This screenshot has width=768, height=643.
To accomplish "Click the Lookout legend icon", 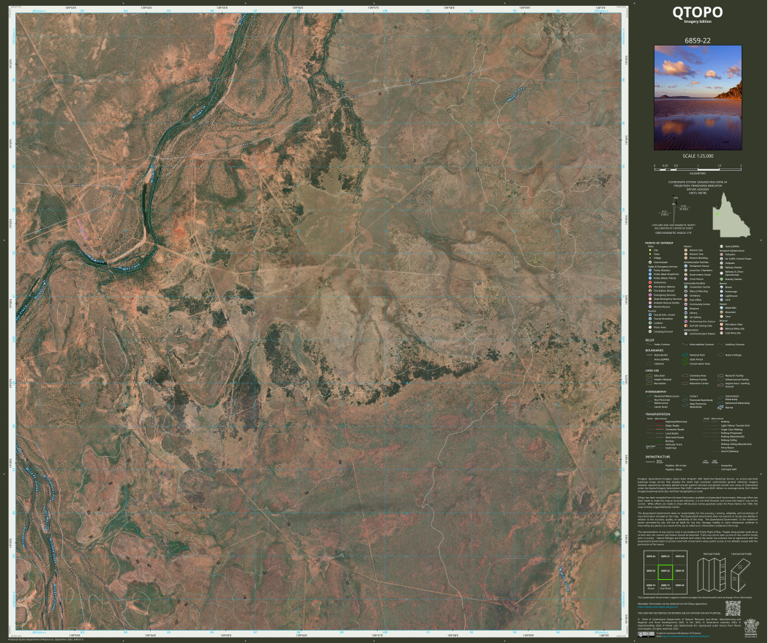I will [650, 323].
